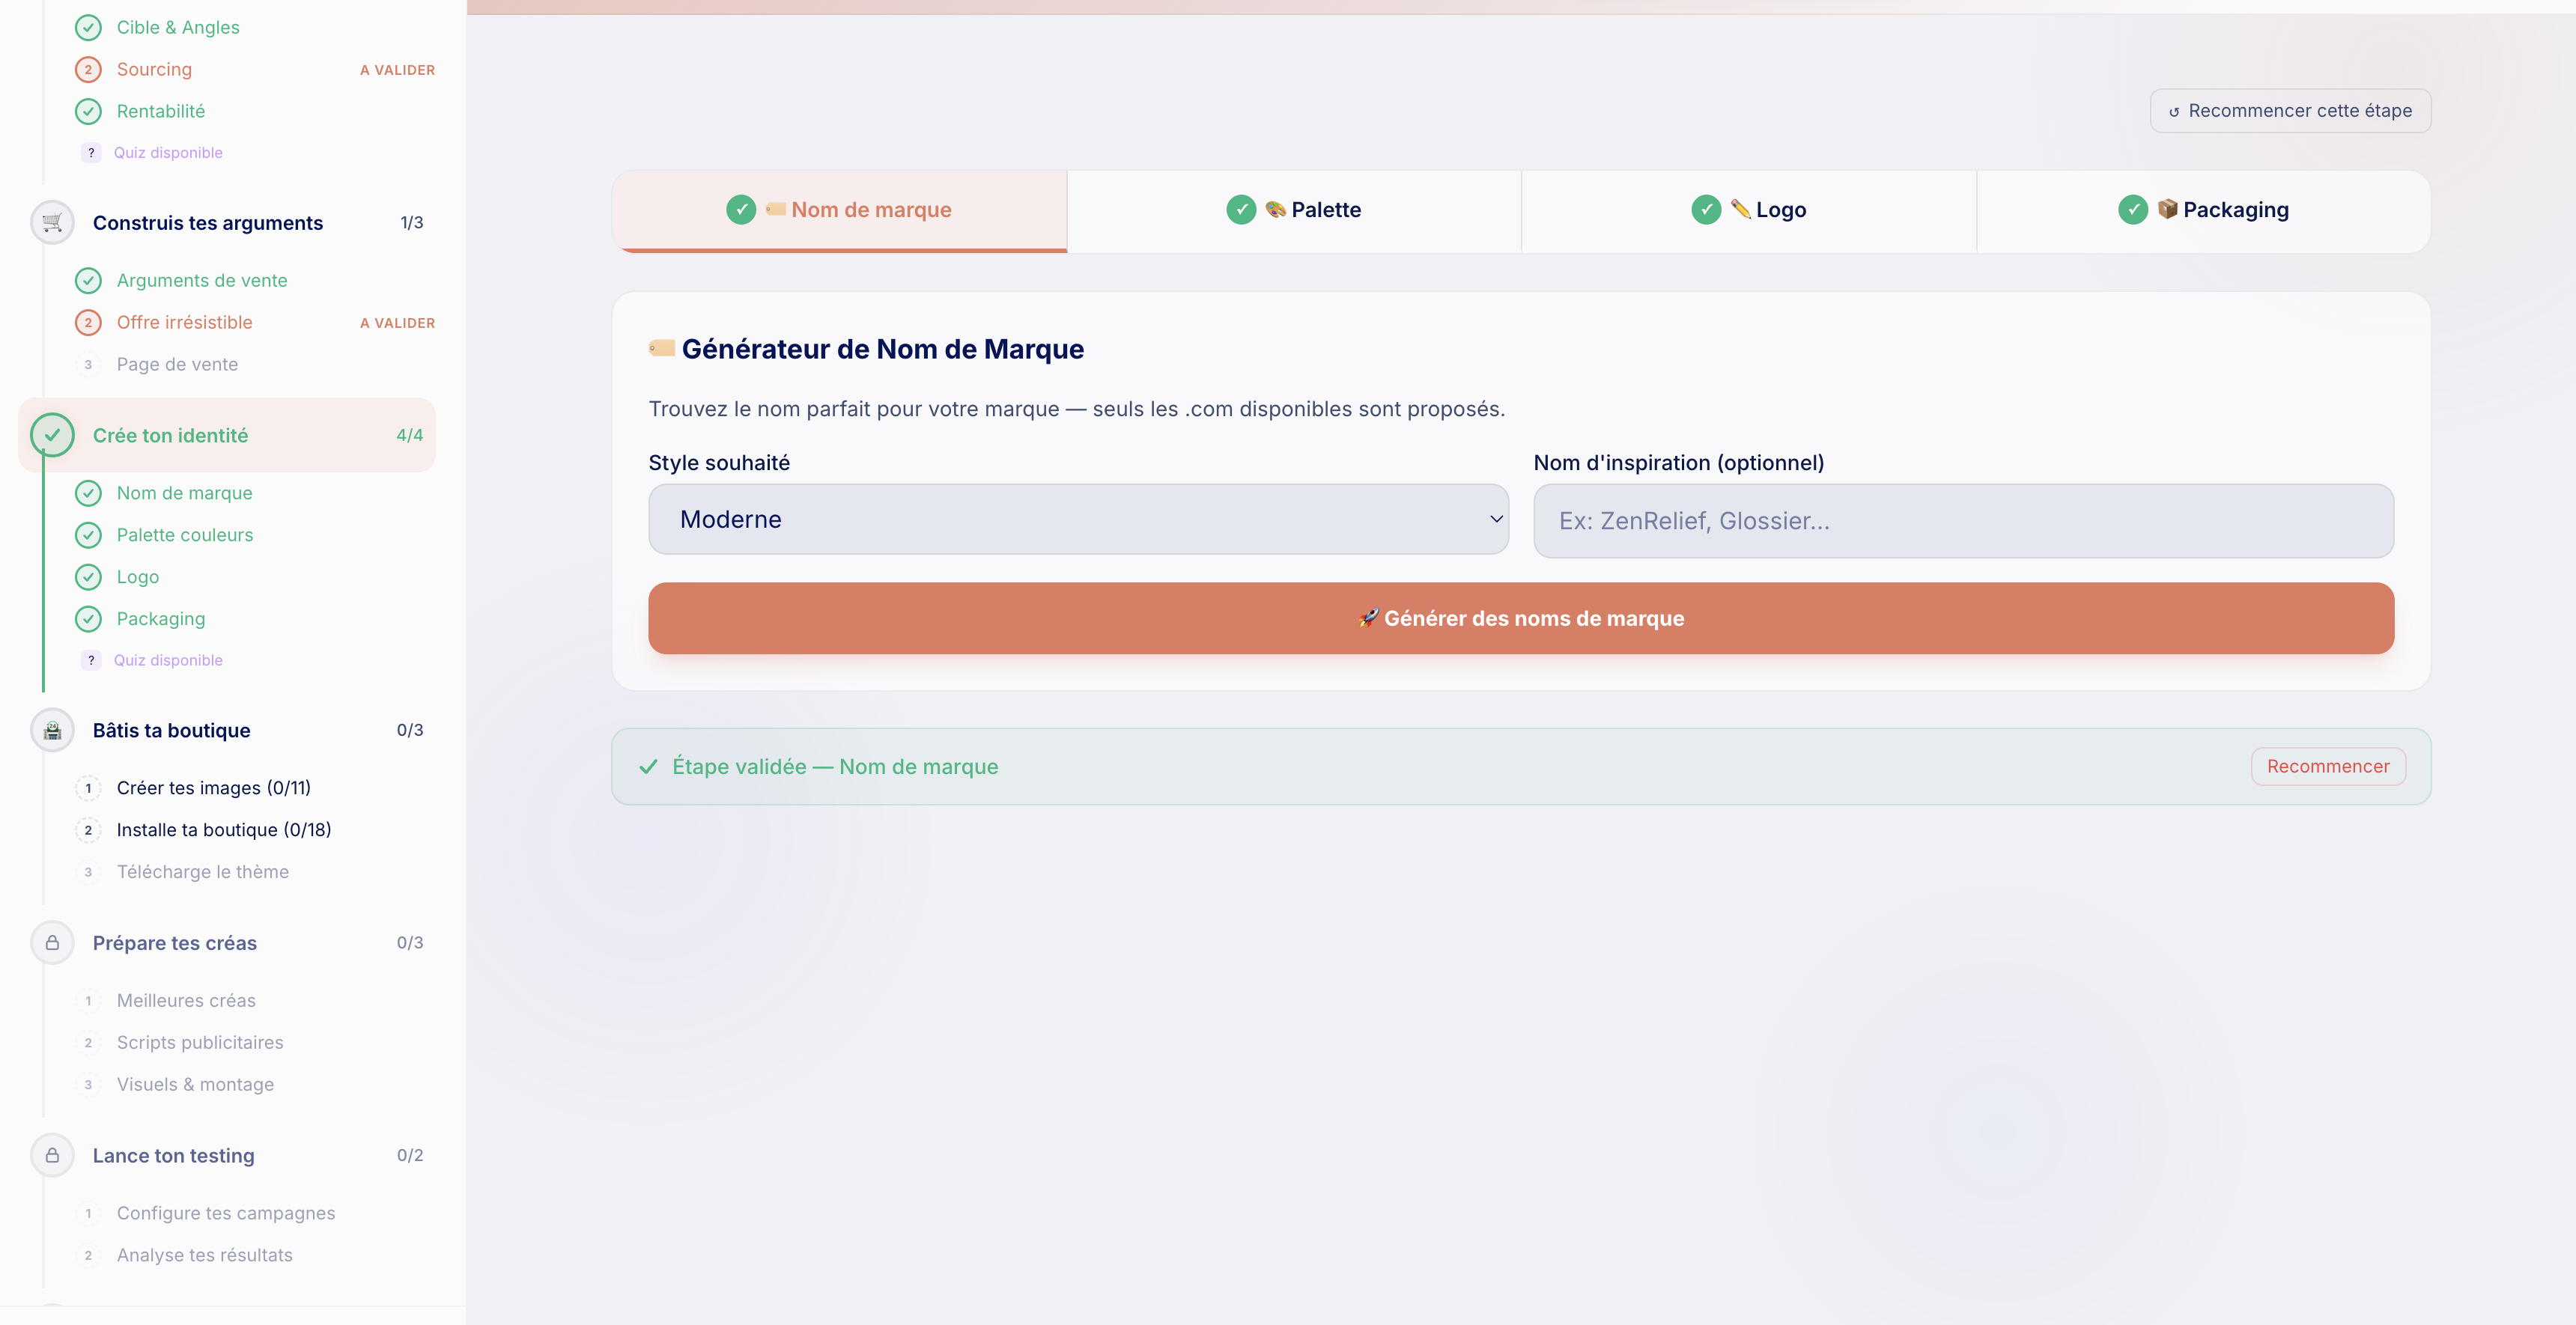The width and height of the screenshot is (2576, 1325).
Task: Click the shop icon beside Bâtis ta boutique
Action: tap(52, 730)
